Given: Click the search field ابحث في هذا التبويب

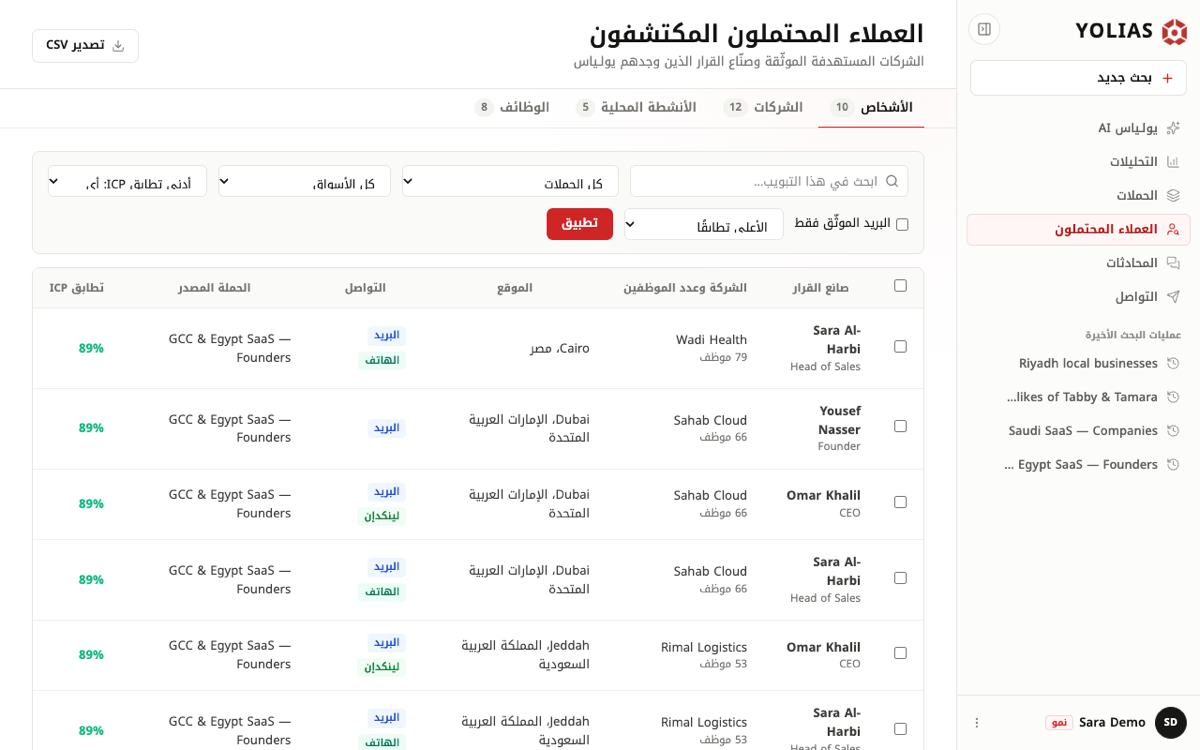Looking at the screenshot, I should click(769, 181).
